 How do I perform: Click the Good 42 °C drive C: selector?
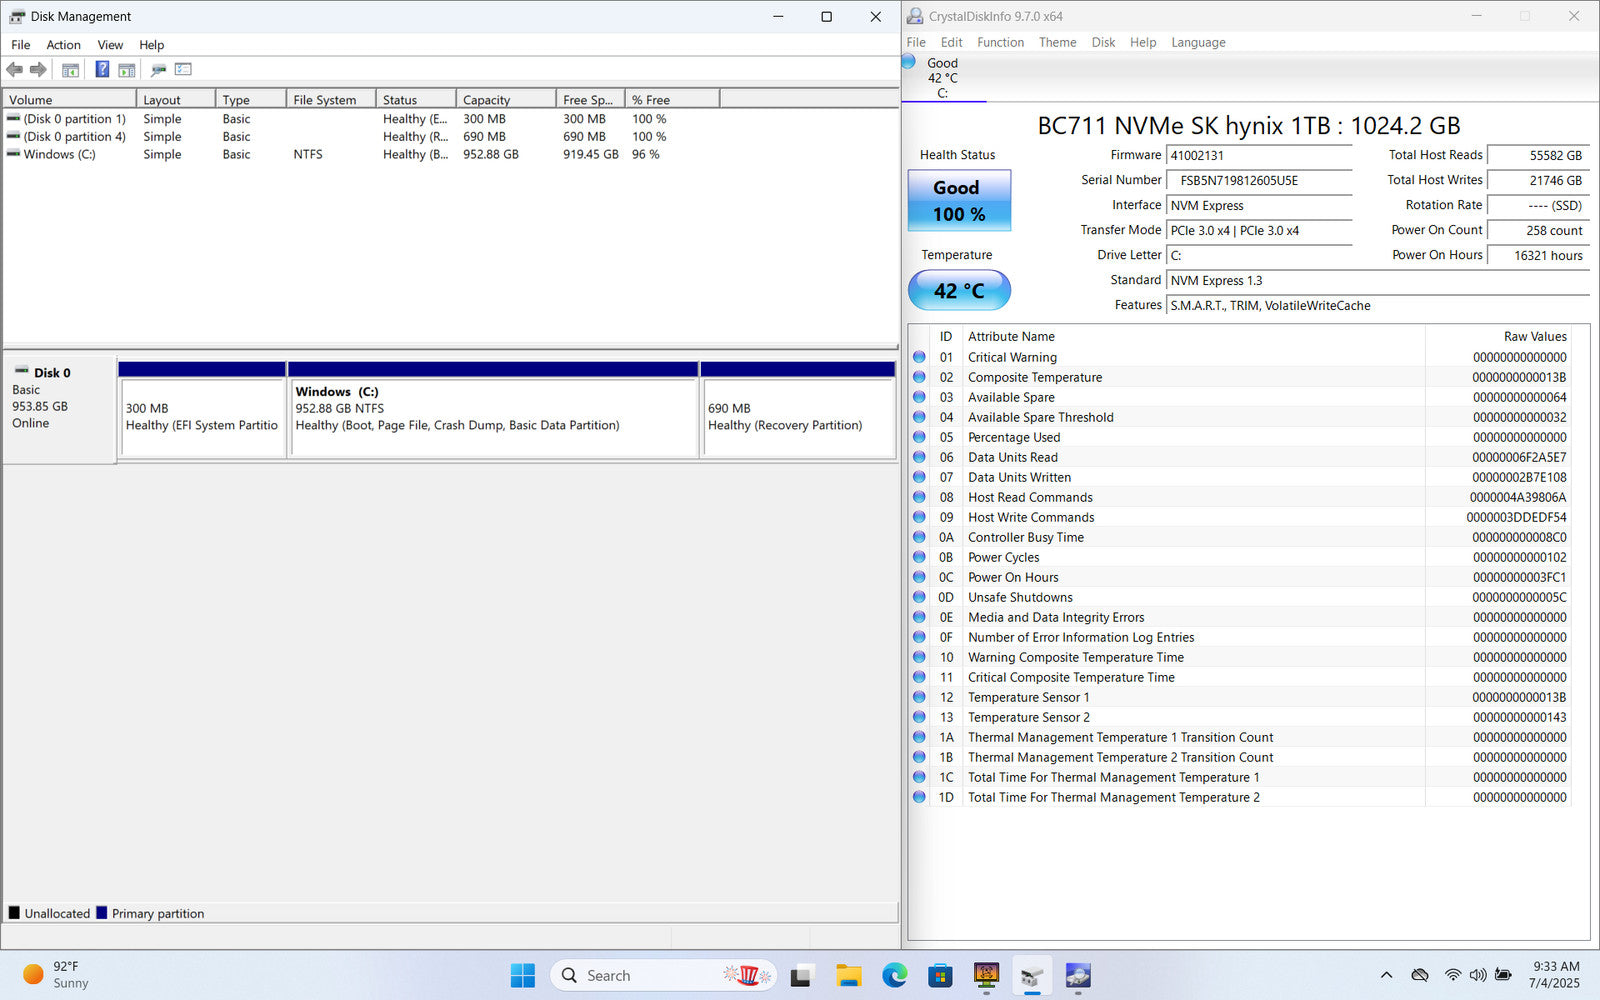pyautogui.click(x=942, y=78)
